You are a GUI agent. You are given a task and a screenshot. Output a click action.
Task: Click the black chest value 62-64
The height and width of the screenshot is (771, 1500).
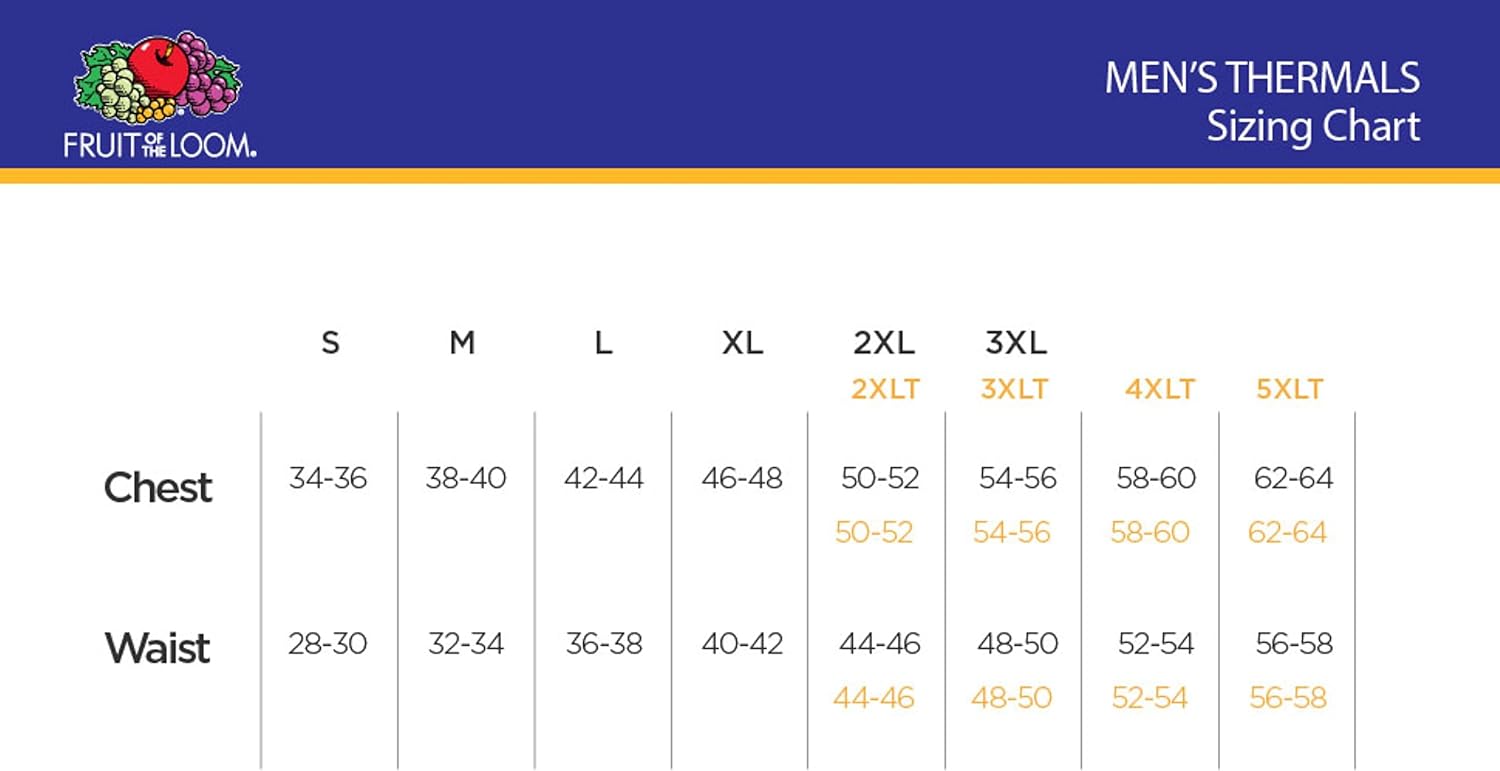point(1294,478)
